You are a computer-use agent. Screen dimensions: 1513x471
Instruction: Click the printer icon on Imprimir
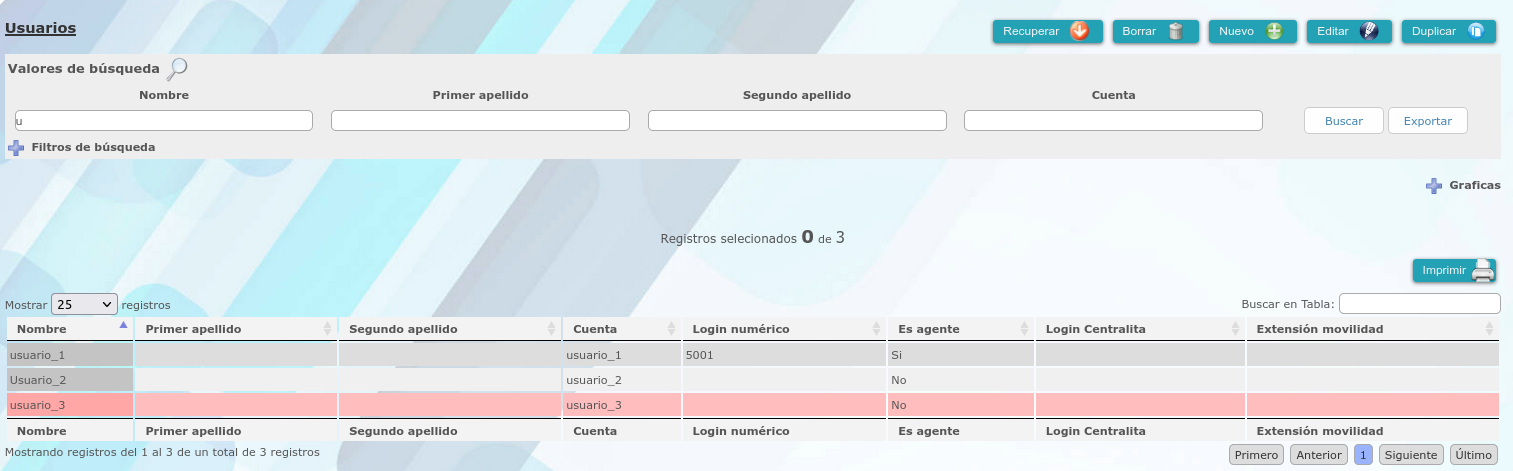coord(1482,271)
